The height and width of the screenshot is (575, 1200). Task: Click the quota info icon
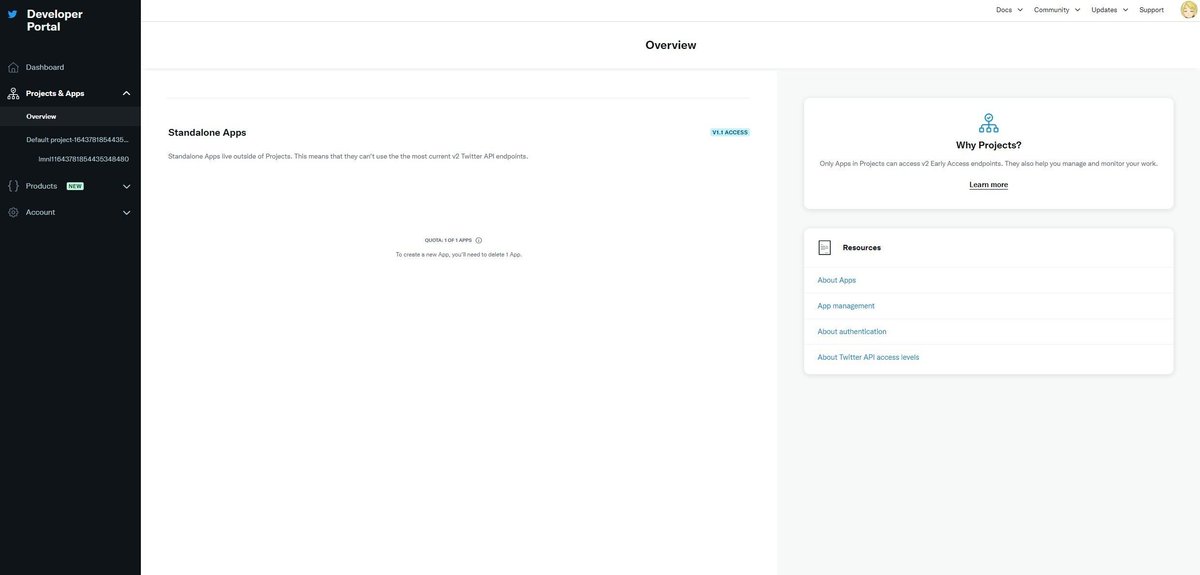(479, 240)
